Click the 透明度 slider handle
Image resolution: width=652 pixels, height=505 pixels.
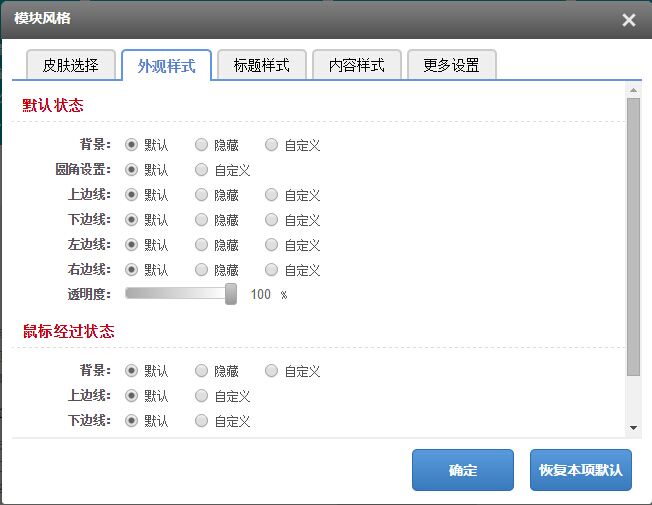pyautogui.click(x=231, y=293)
